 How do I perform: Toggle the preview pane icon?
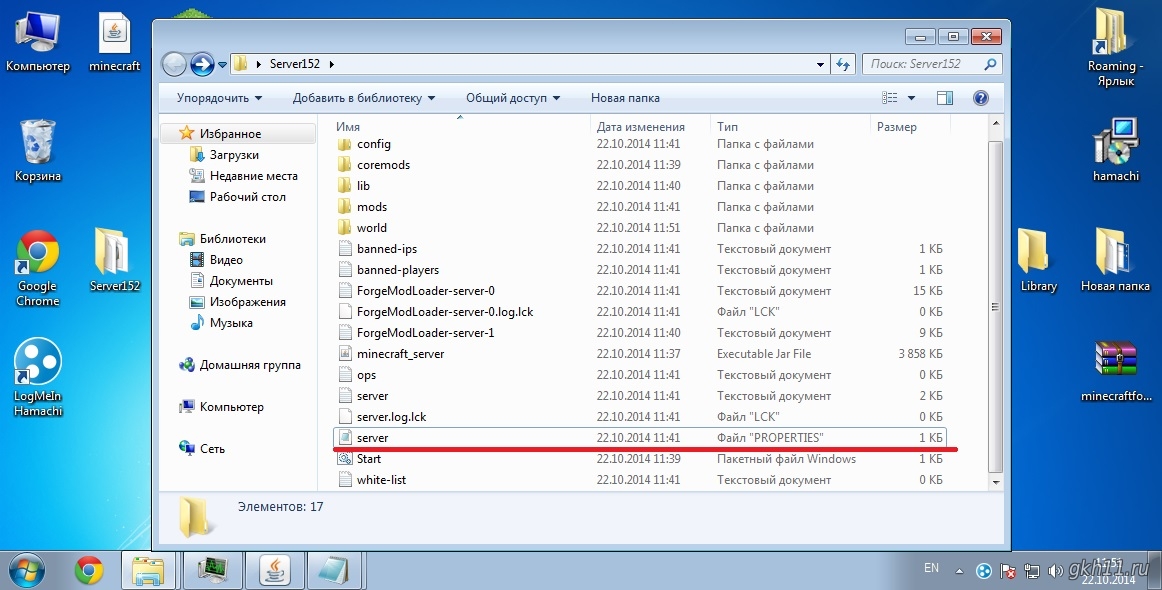tap(945, 98)
